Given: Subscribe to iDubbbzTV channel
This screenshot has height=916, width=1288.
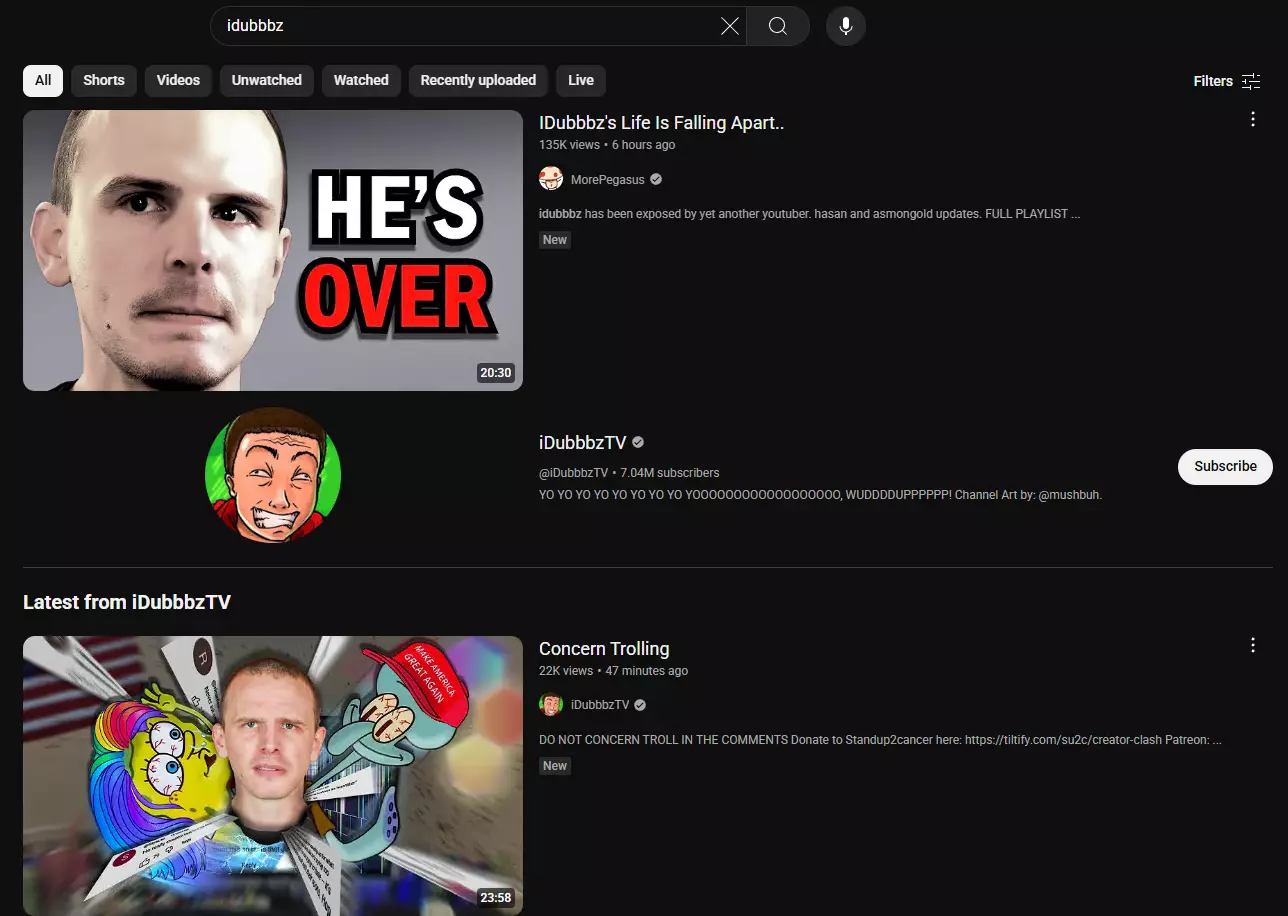Looking at the screenshot, I should coord(1225,467).
